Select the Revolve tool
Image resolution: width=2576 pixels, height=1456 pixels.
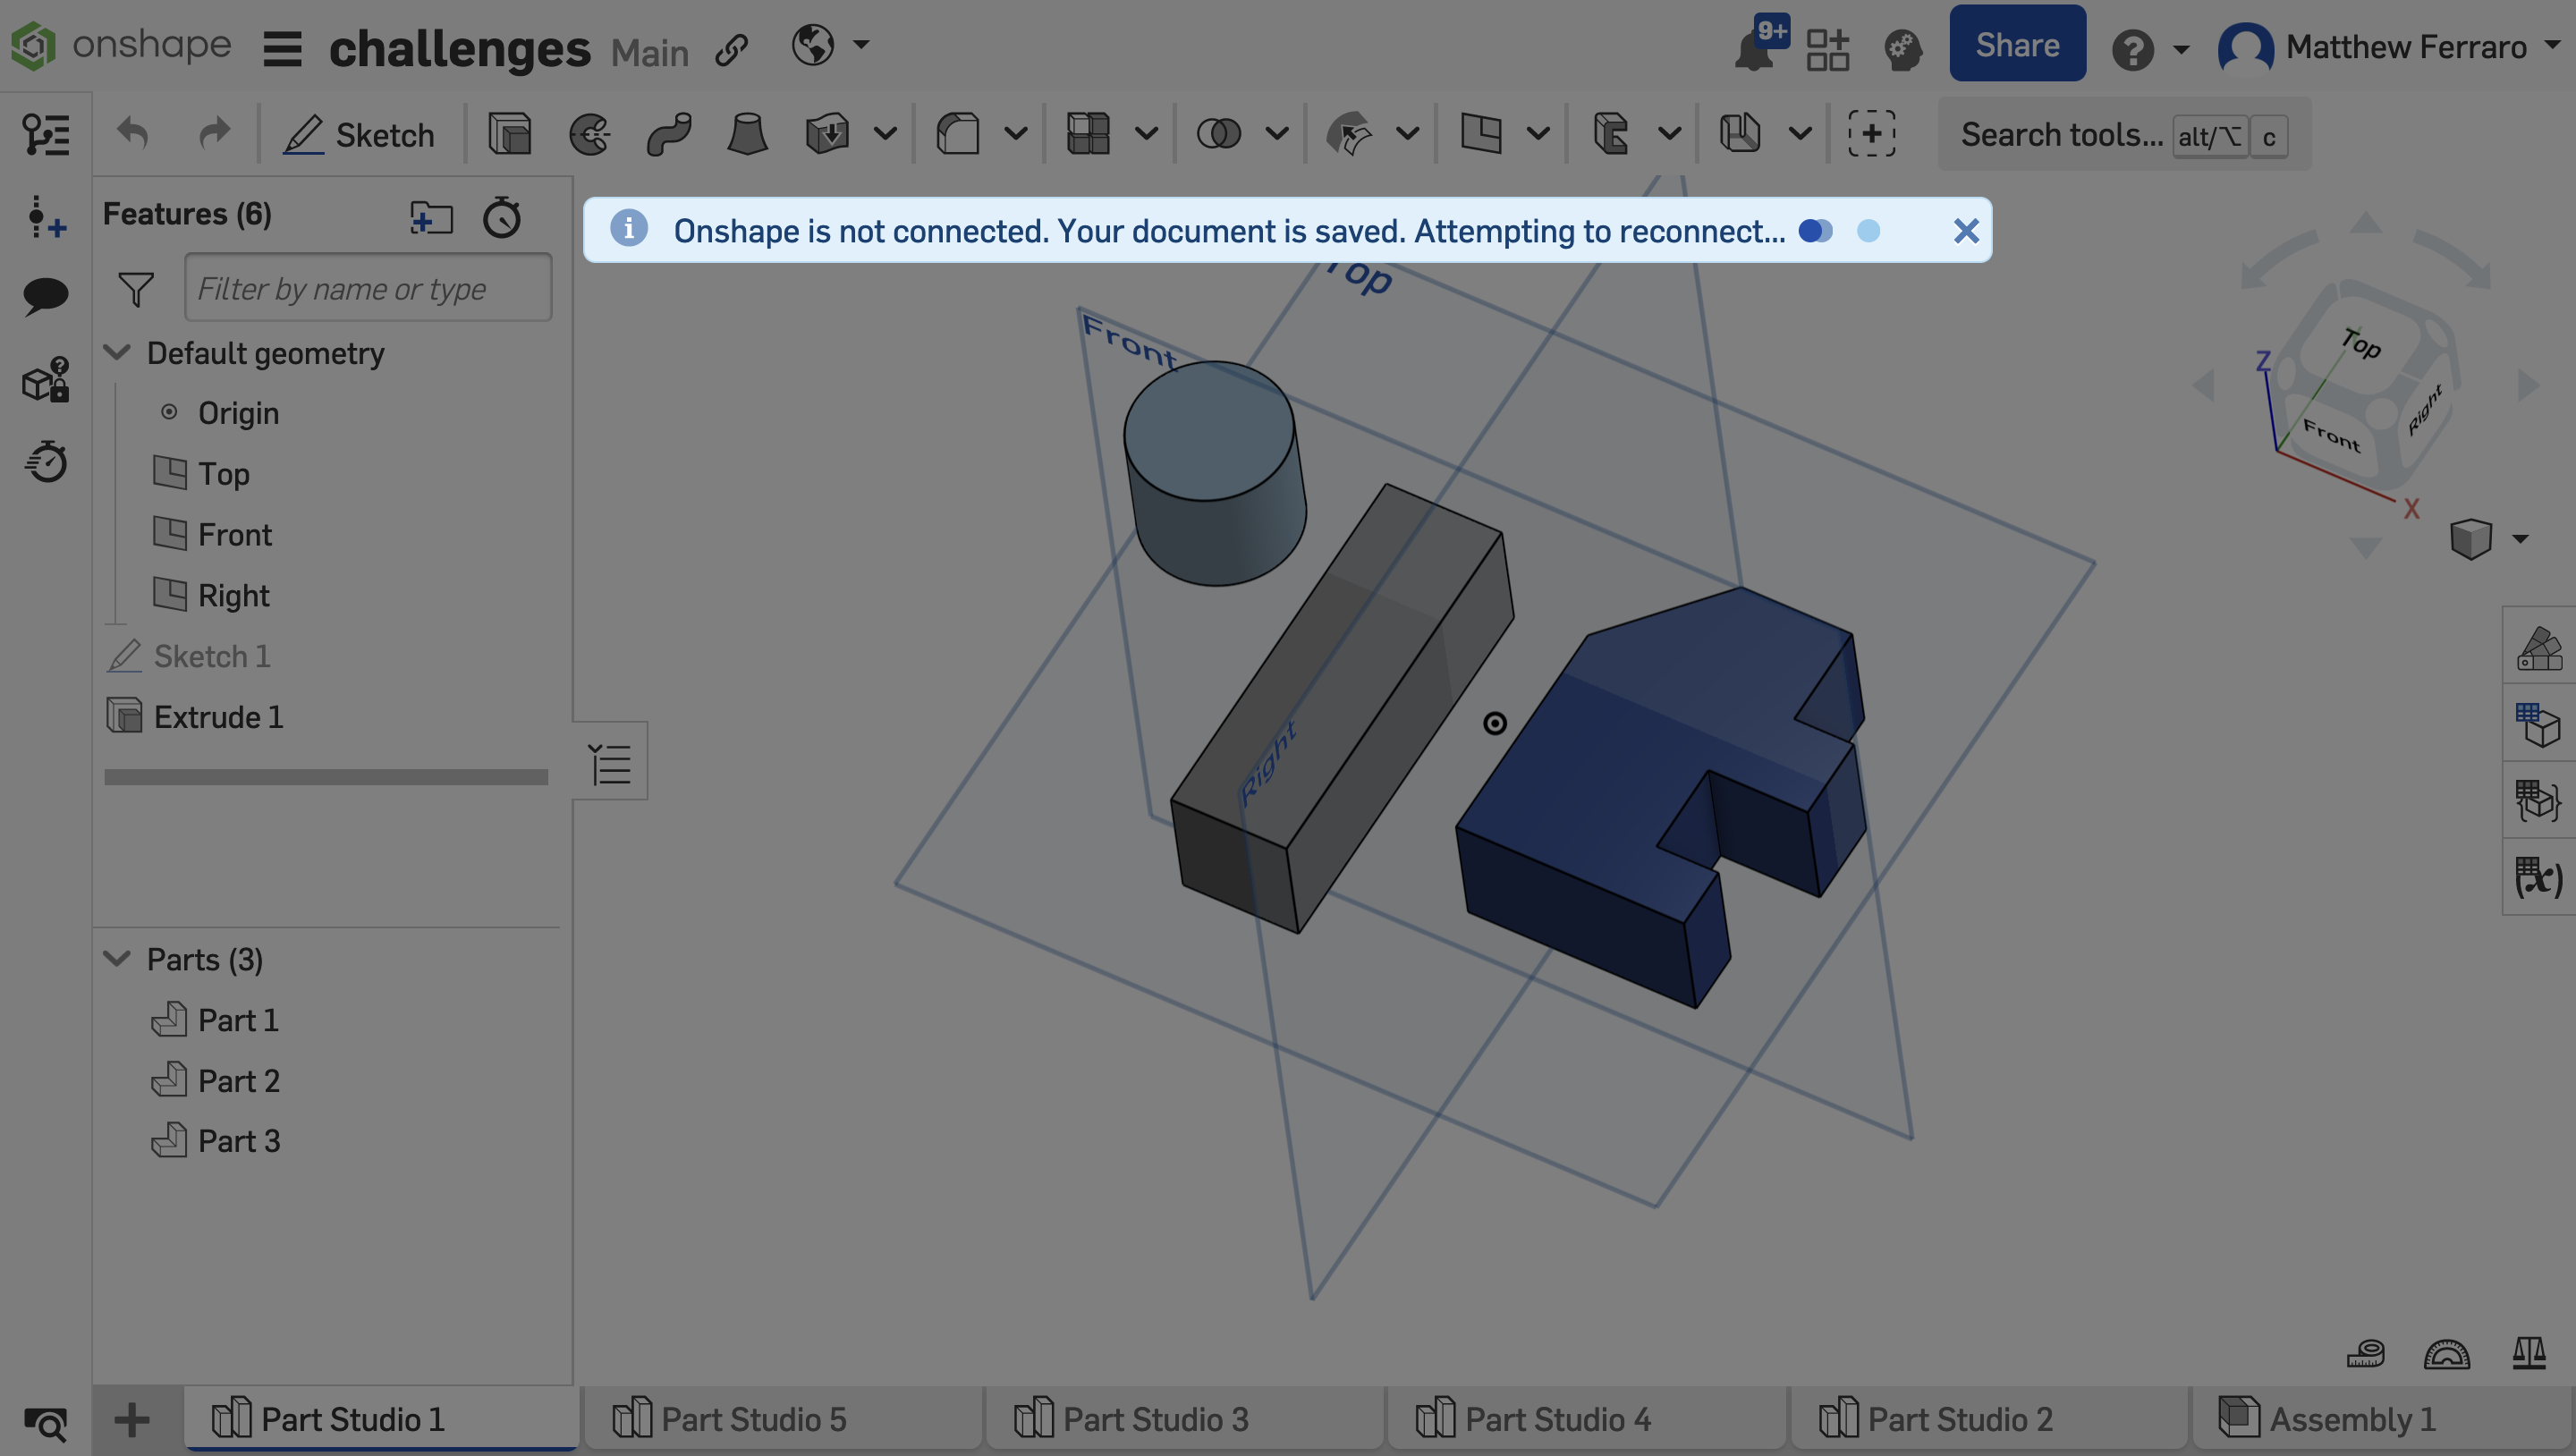click(x=590, y=134)
